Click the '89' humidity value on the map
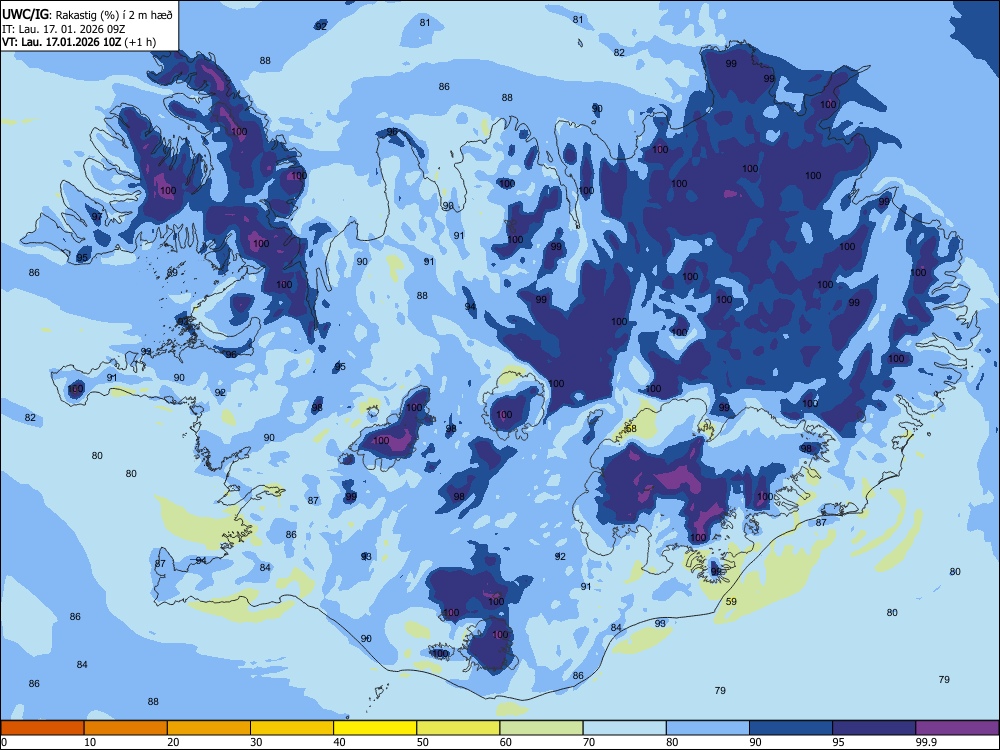 pyautogui.click(x=172, y=273)
